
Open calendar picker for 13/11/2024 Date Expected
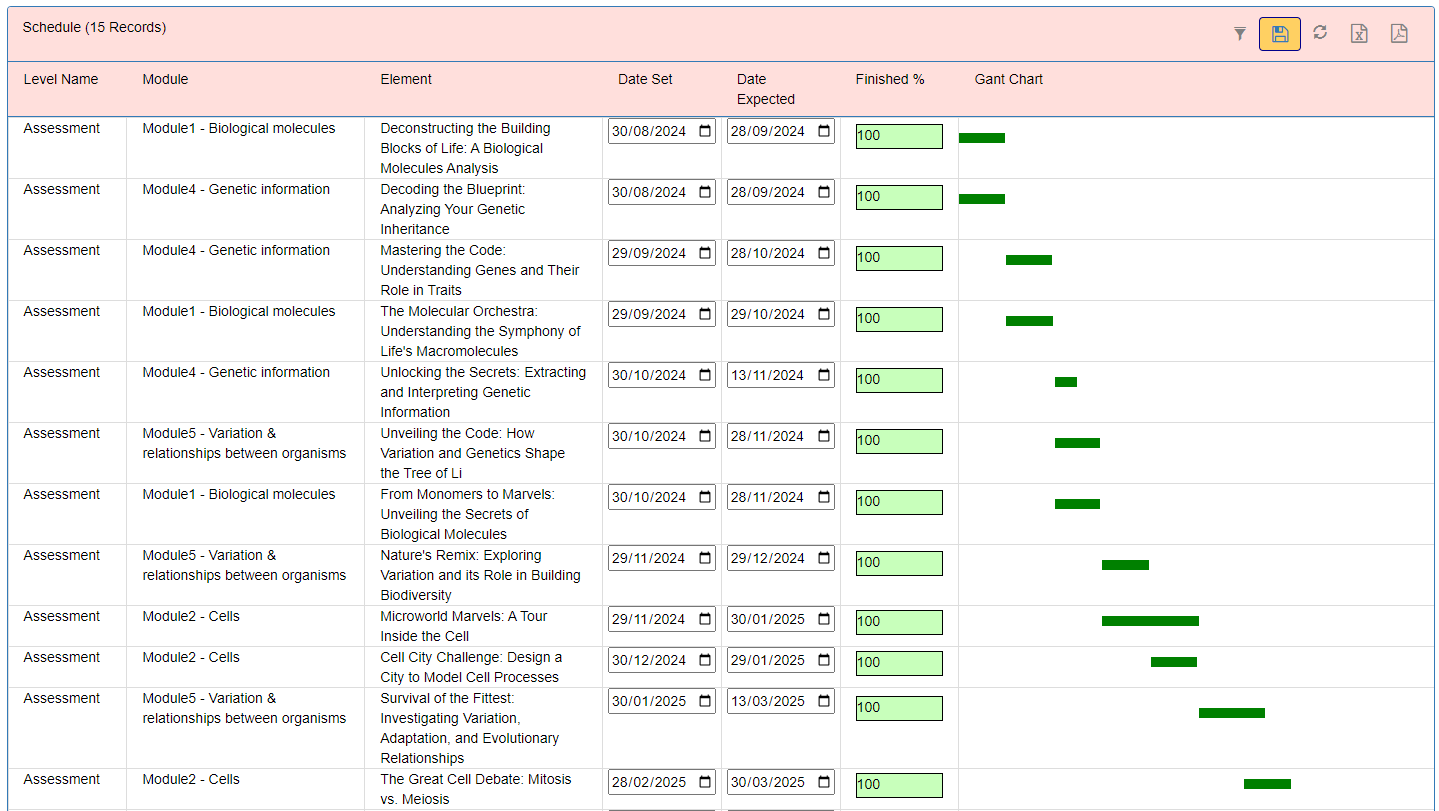[x=824, y=375]
